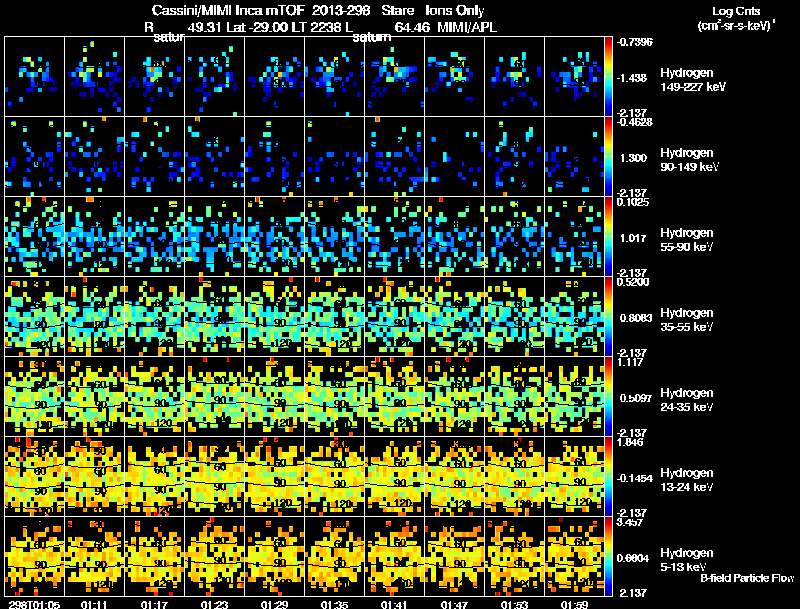Click the 01:35 time axis label
The width and height of the screenshot is (800, 609).
(334, 604)
